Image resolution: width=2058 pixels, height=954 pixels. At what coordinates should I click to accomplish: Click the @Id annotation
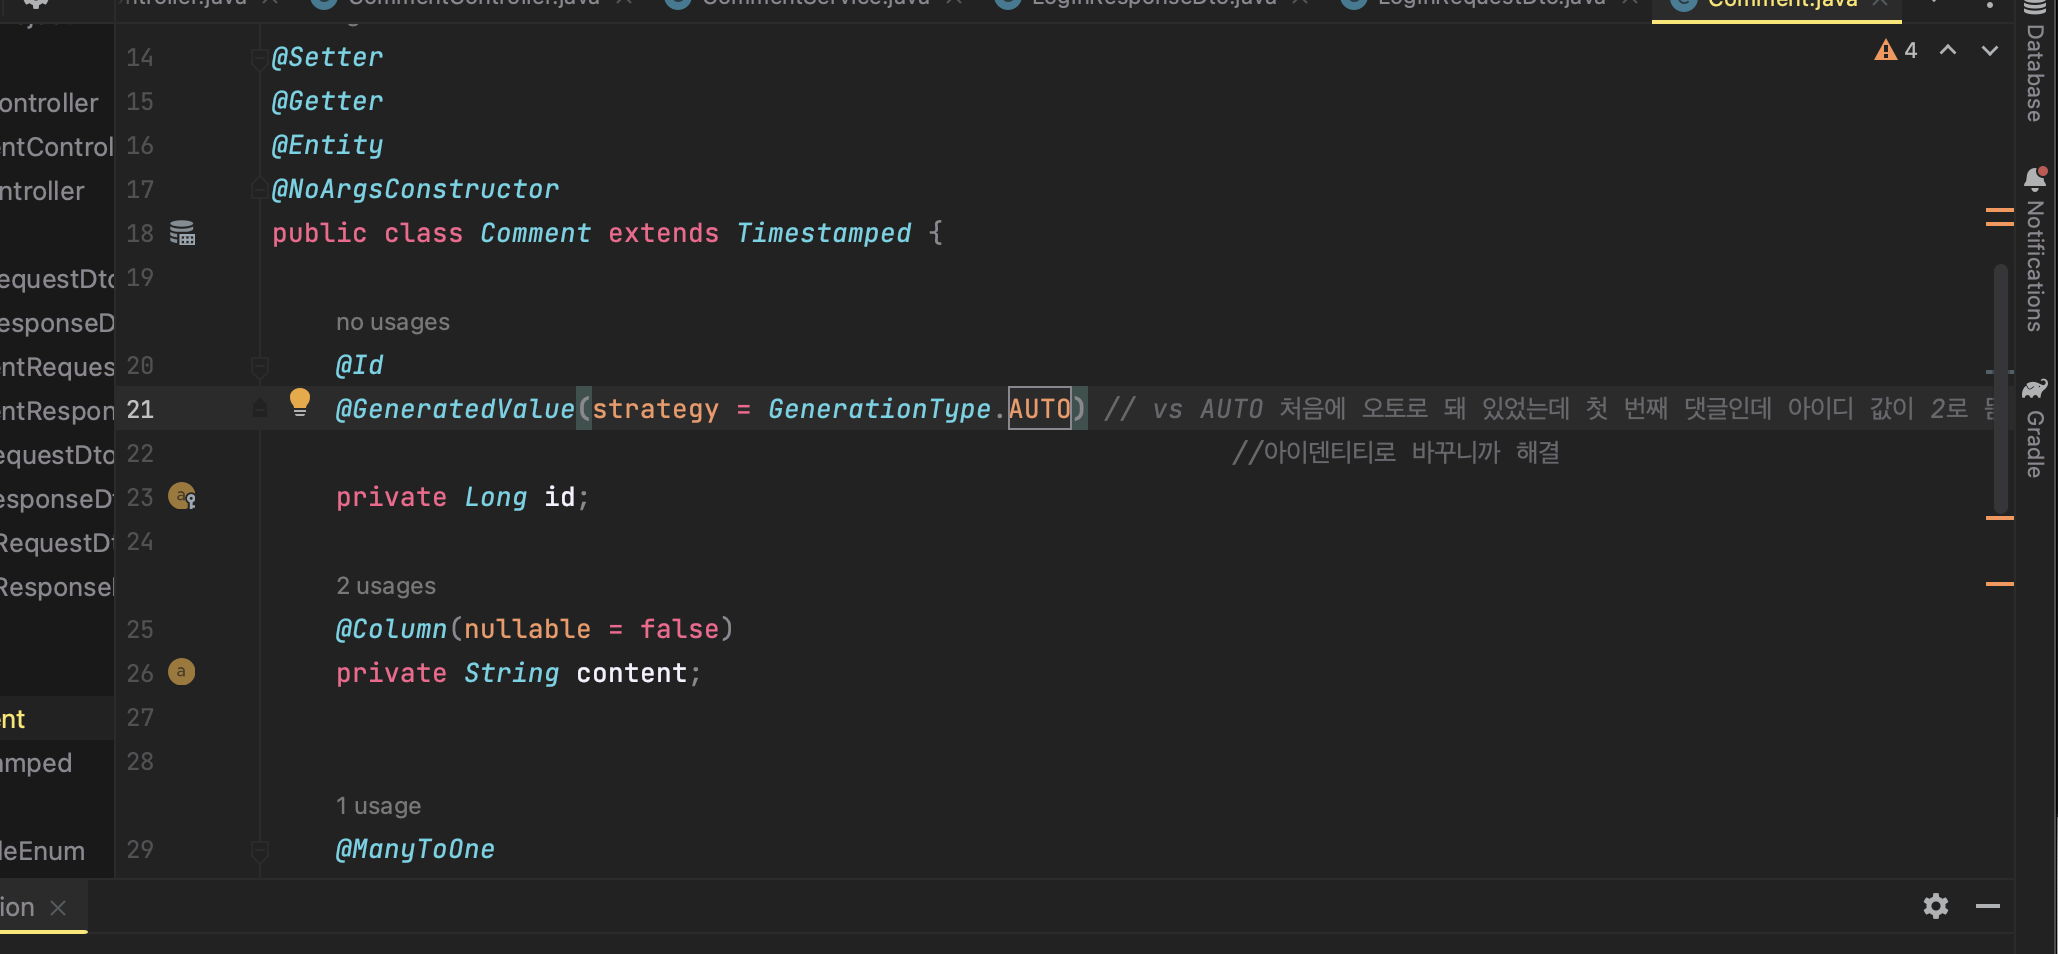click(359, 366)
